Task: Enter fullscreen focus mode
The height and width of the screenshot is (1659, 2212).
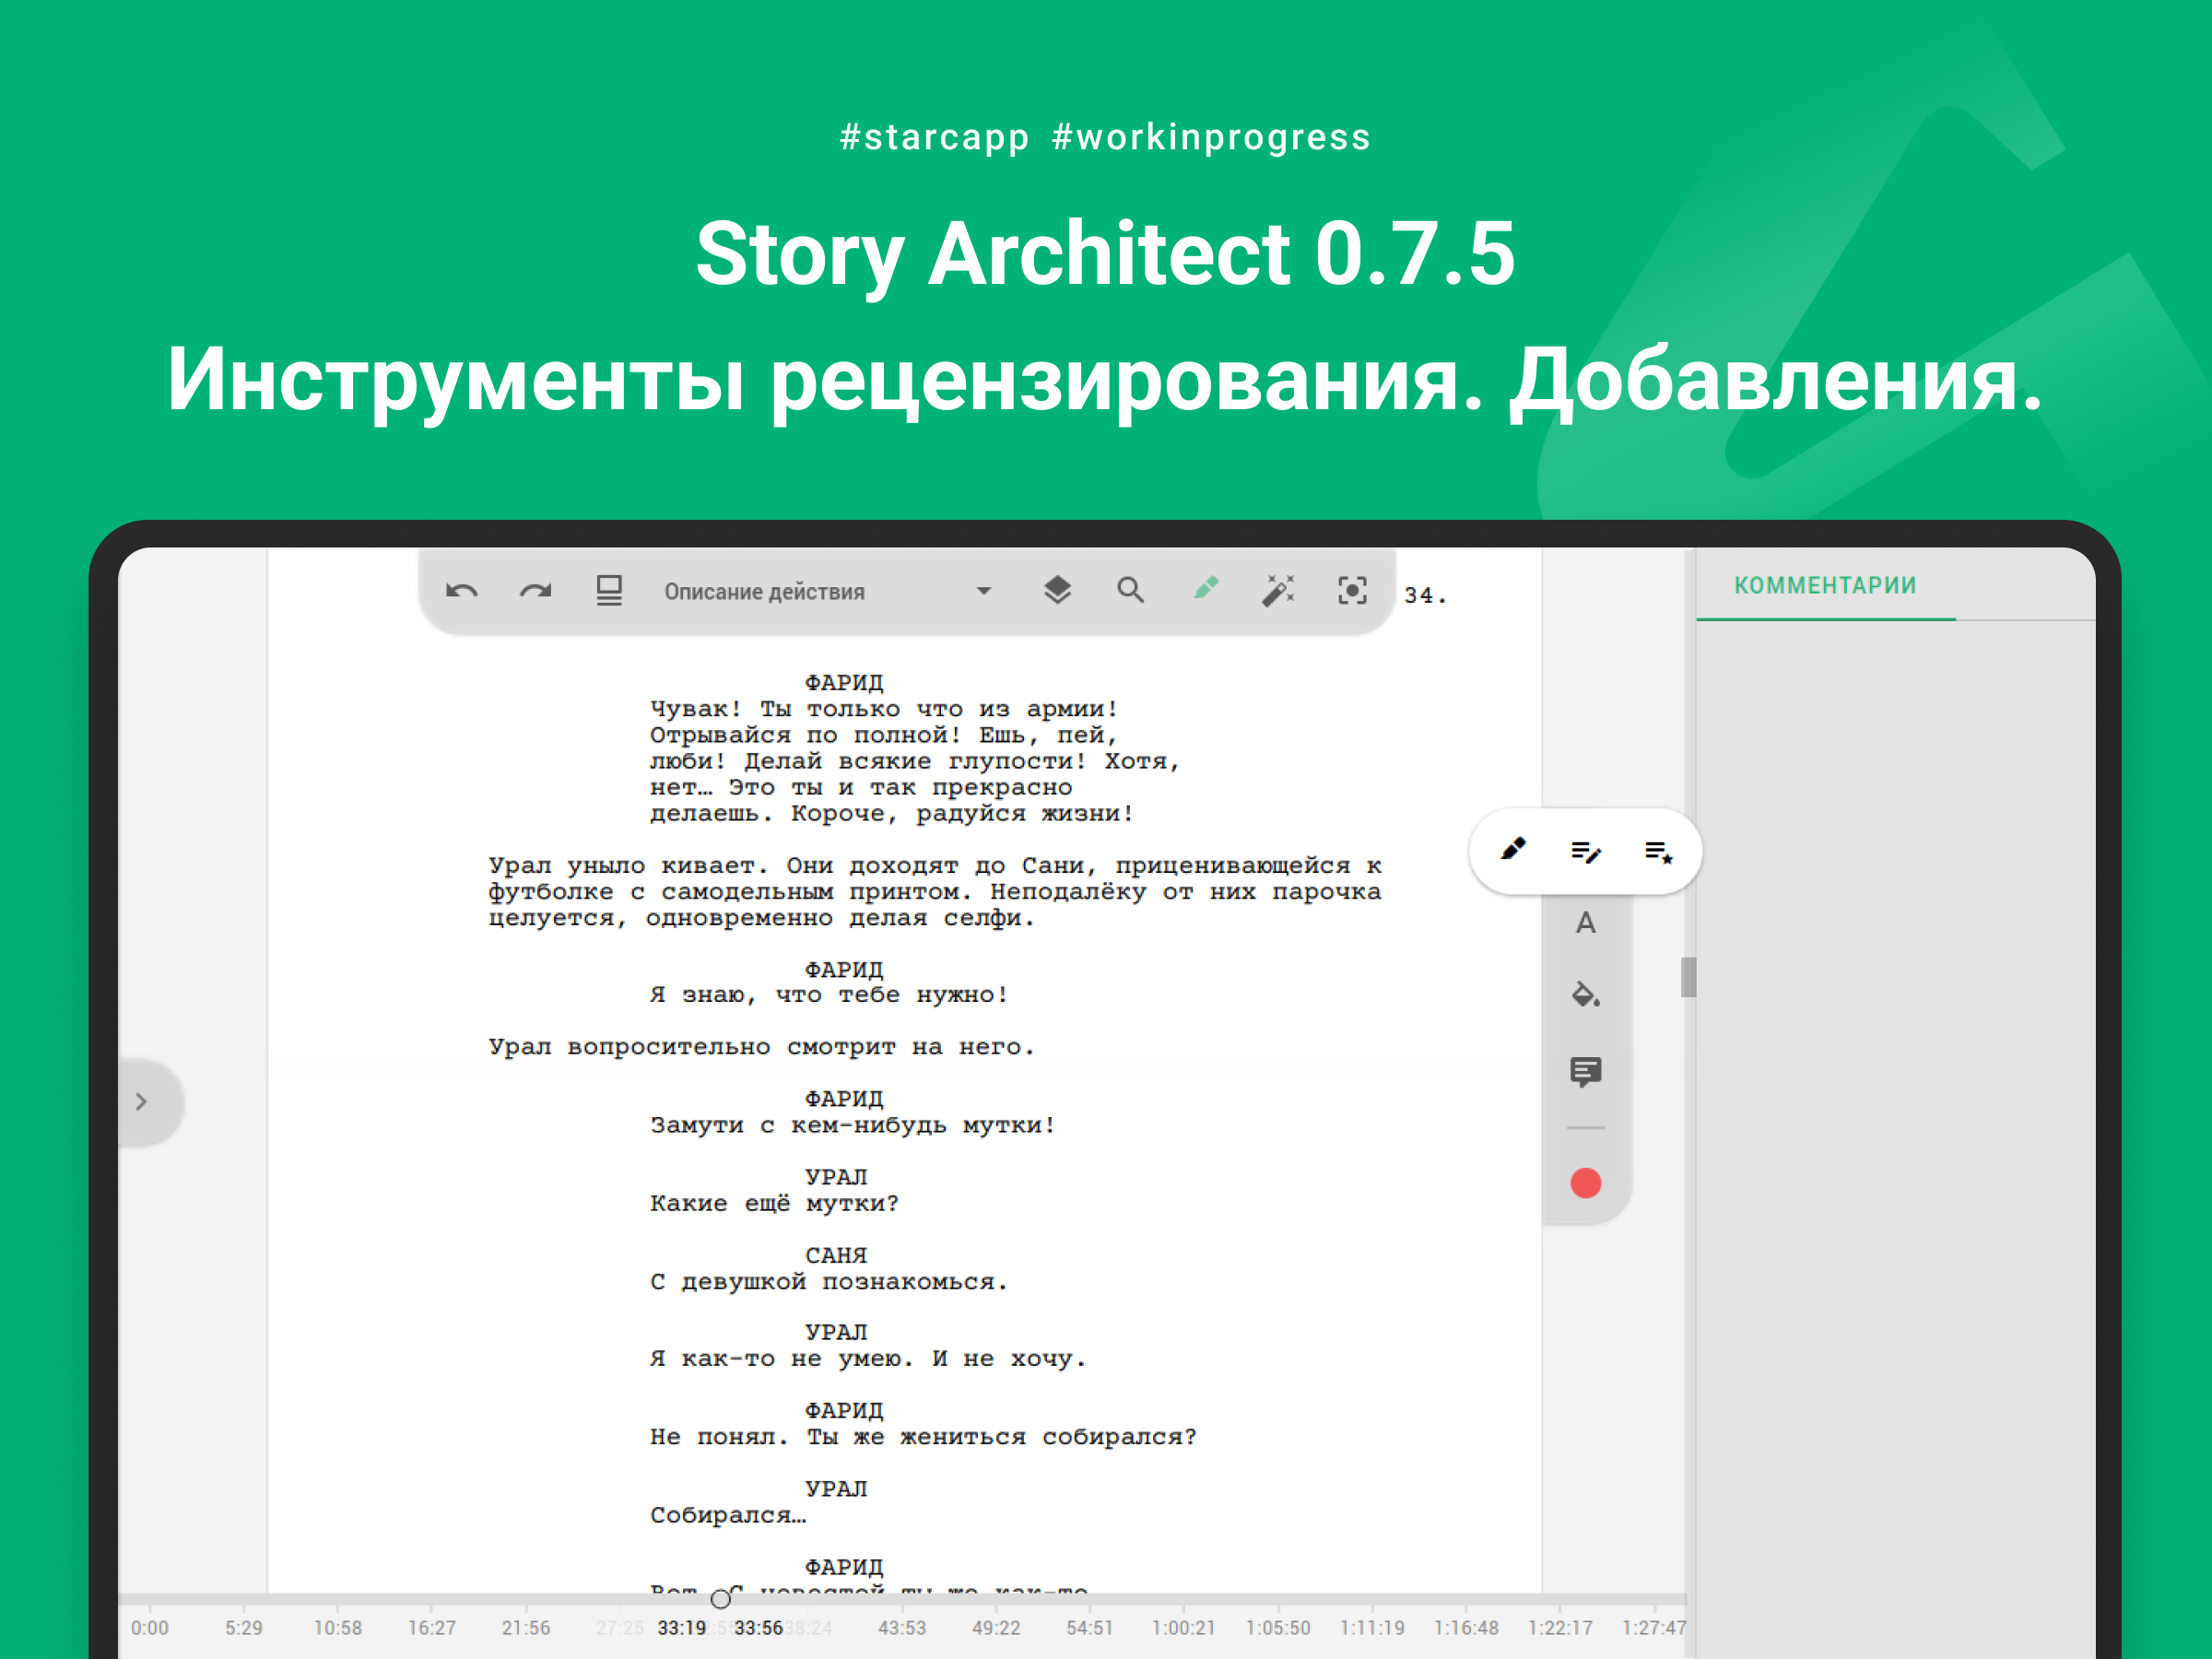Action: click(x=1352, y=591)
